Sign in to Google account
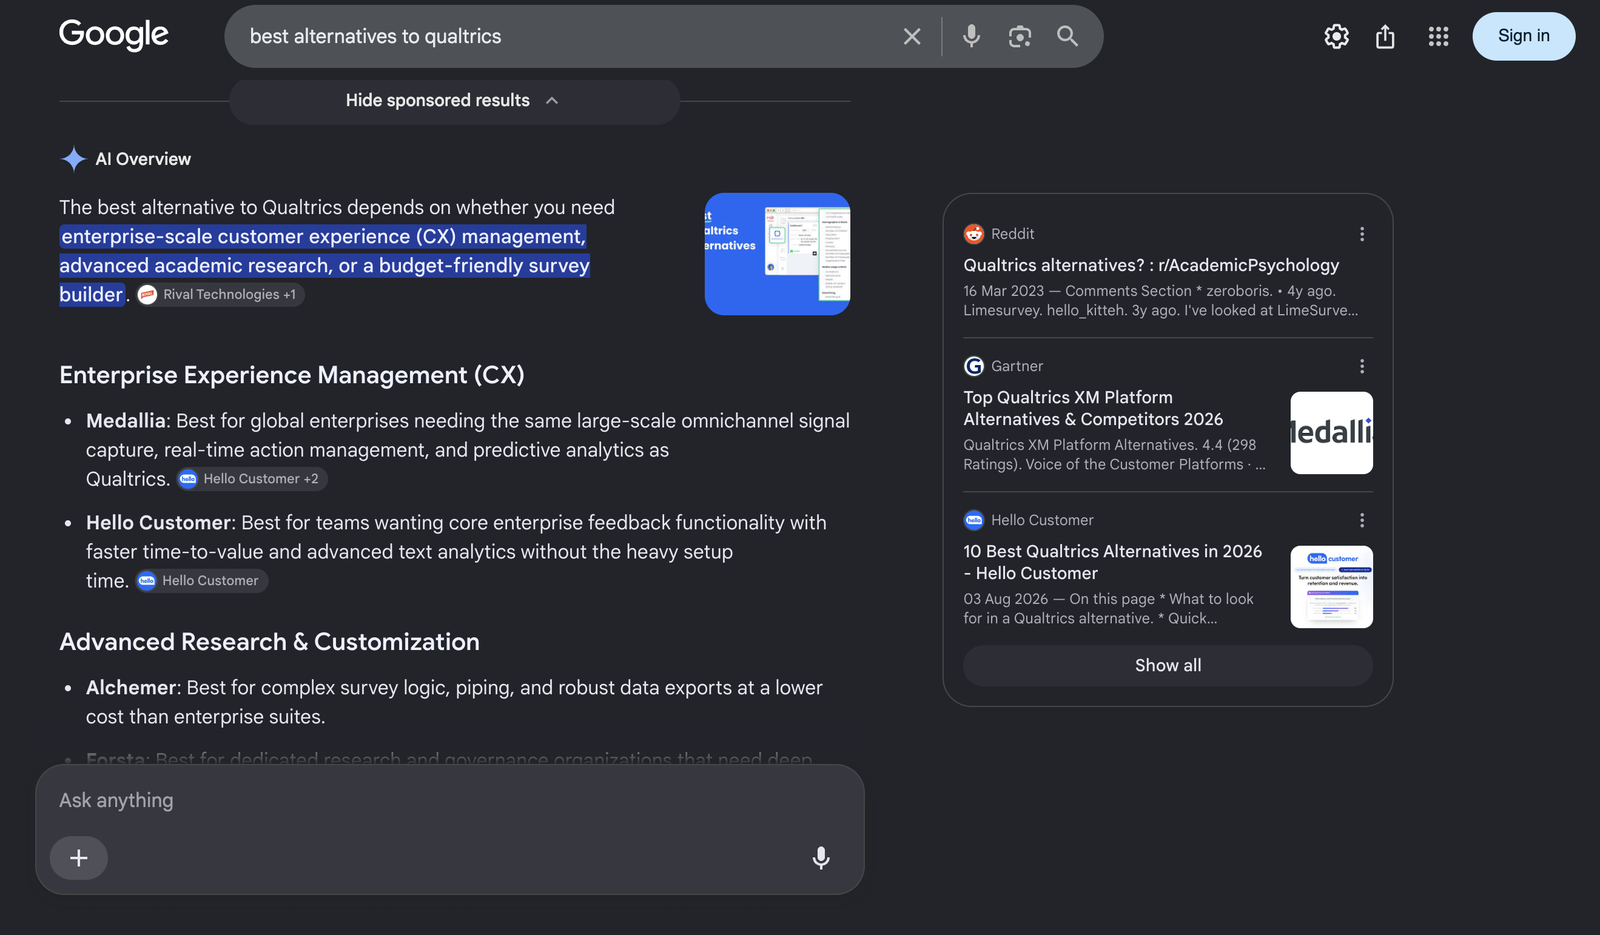 click(x=1524, y=36)
